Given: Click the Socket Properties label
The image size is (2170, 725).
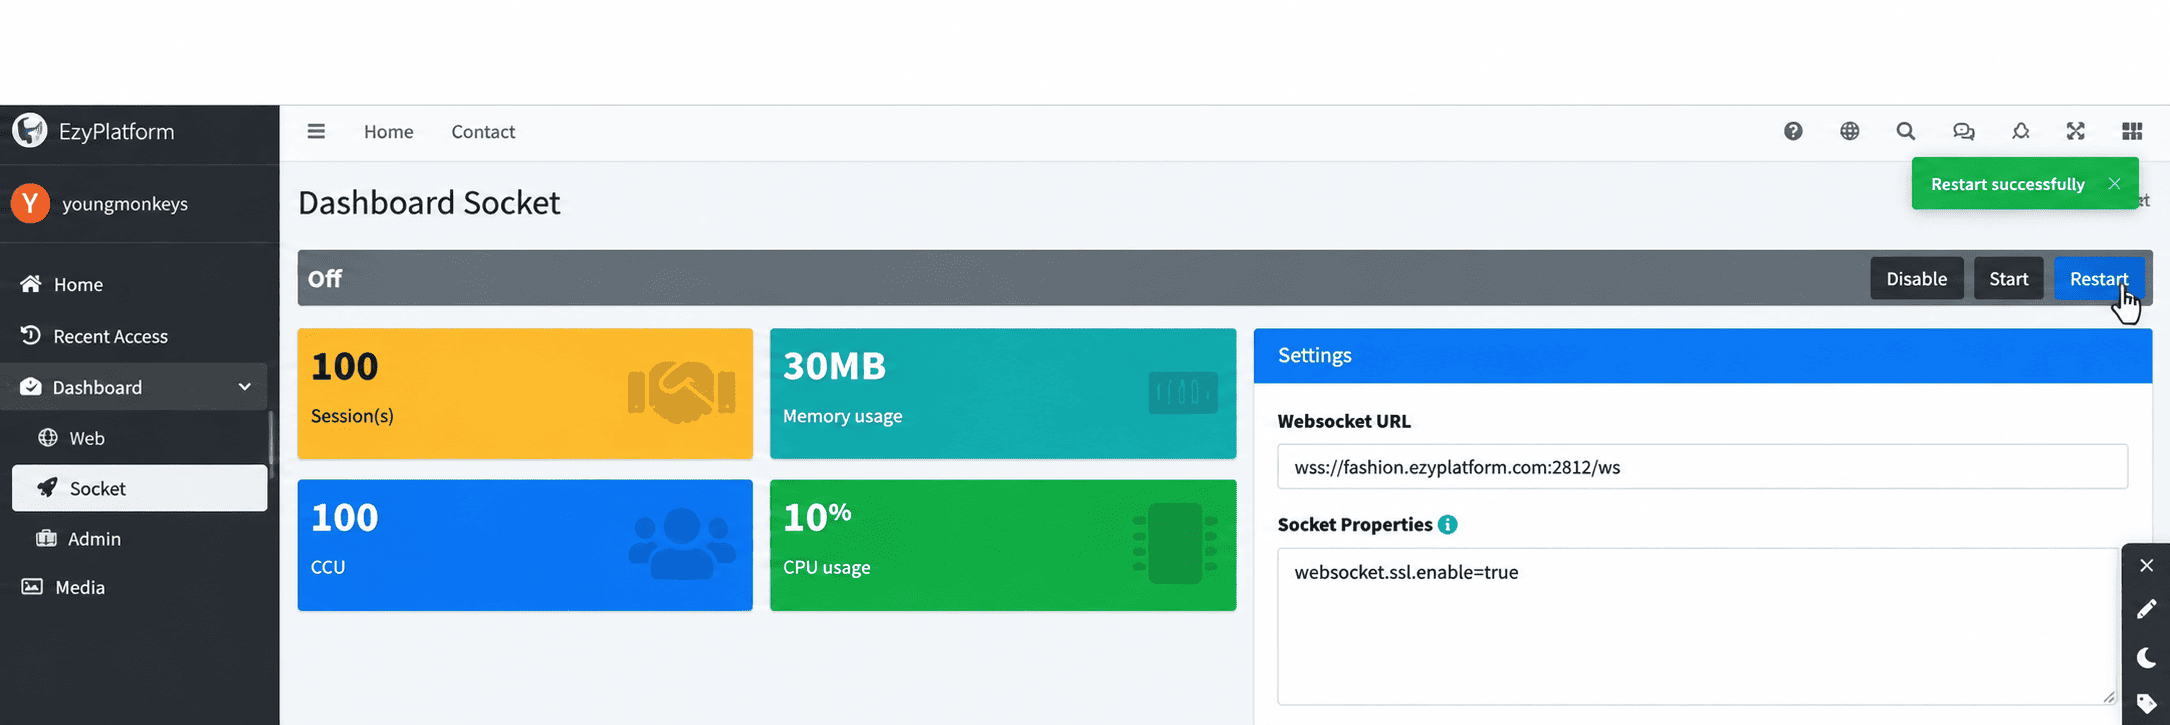Looking at the screenshot, I should (1355, 525).
